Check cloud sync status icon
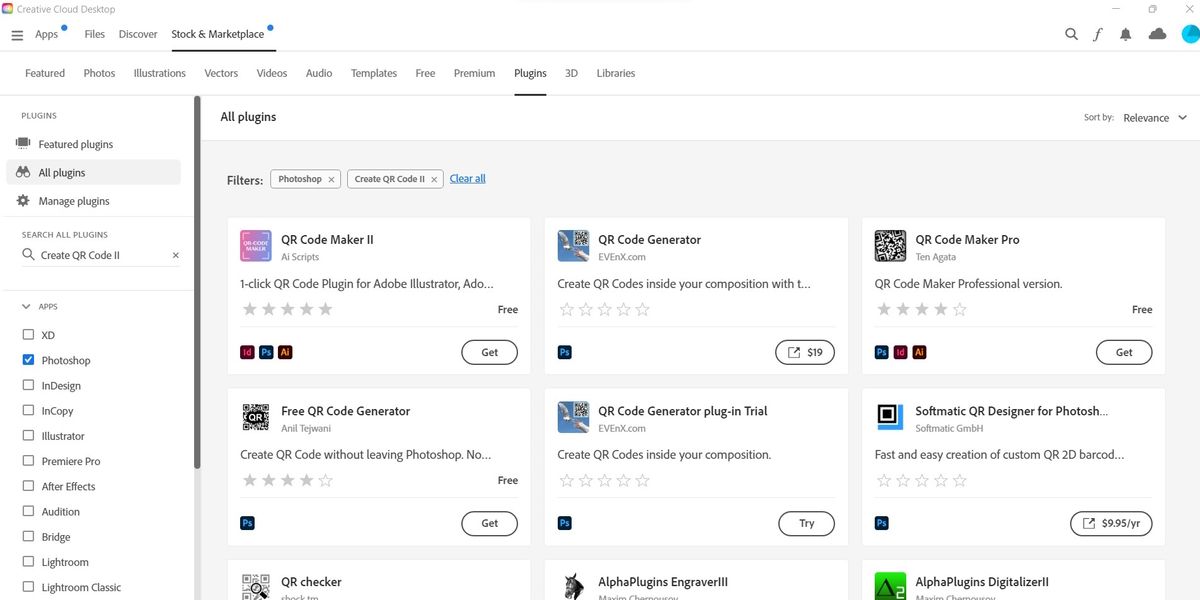The width and height of the screenshot is (1200, 600). [x=1158, y=34]
